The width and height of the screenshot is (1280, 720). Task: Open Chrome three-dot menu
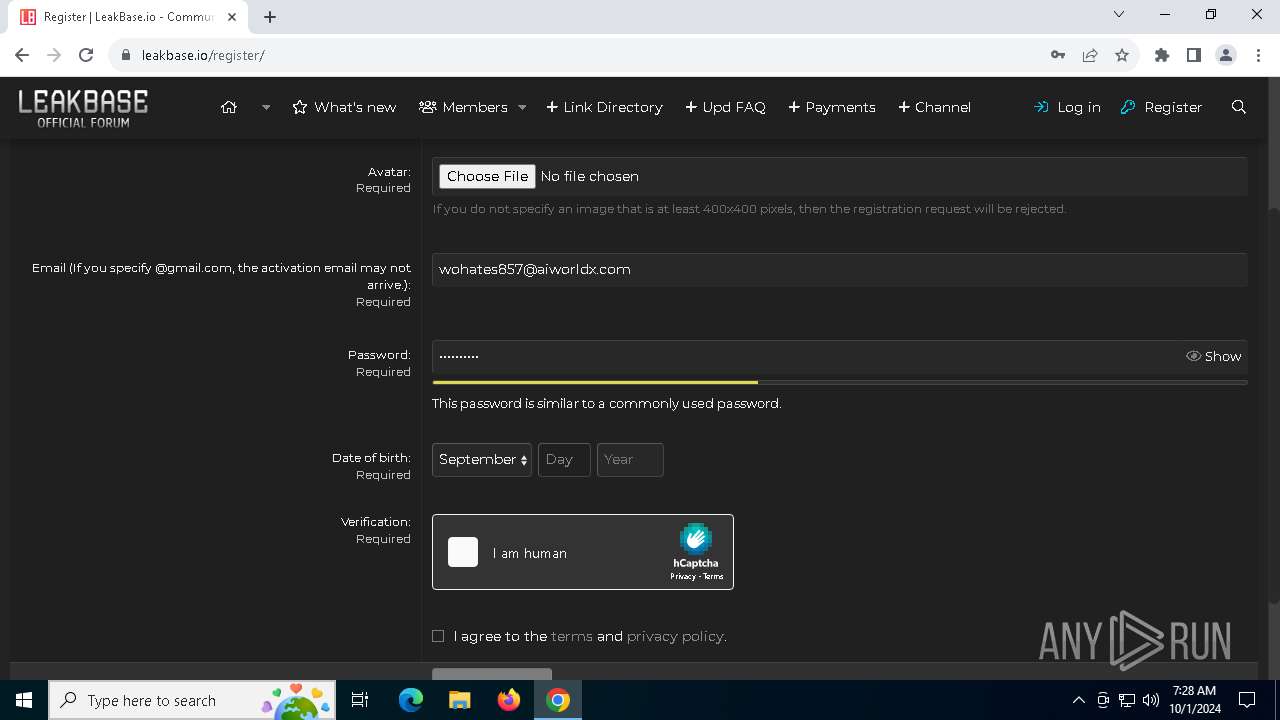click(x=1257, y=55)
